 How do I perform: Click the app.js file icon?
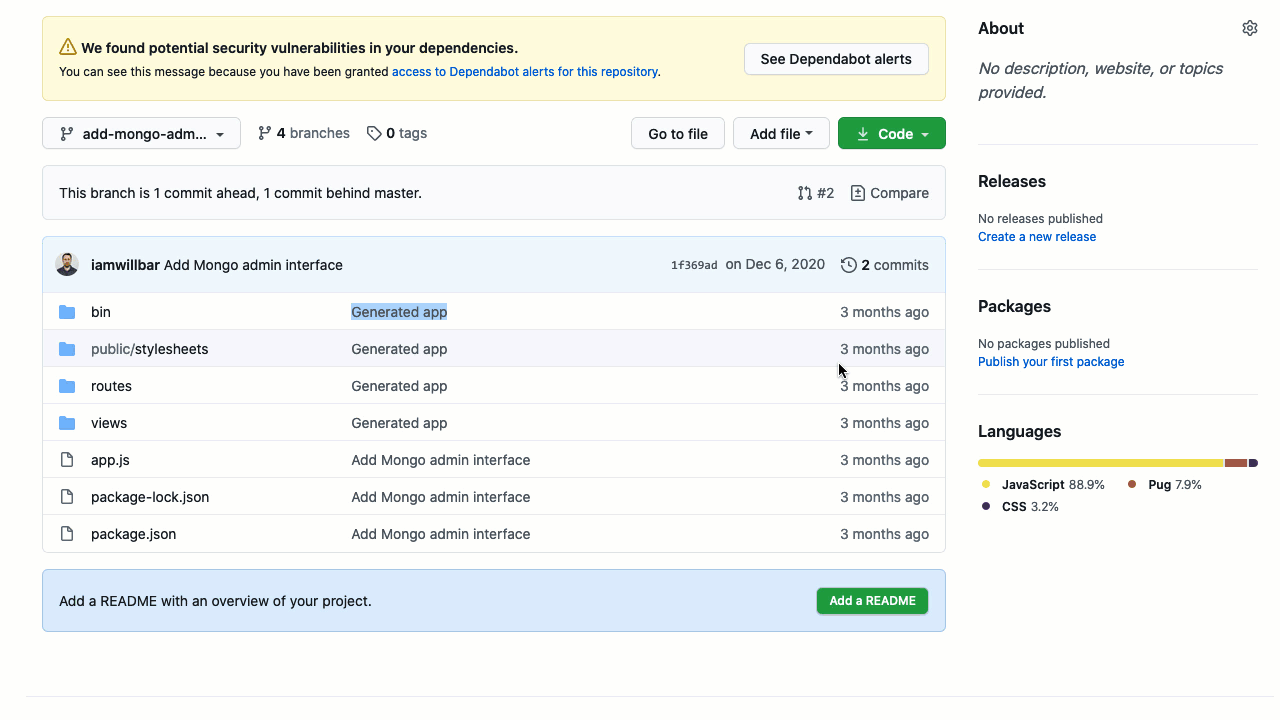pyautogui.click(x=67, y=460)
